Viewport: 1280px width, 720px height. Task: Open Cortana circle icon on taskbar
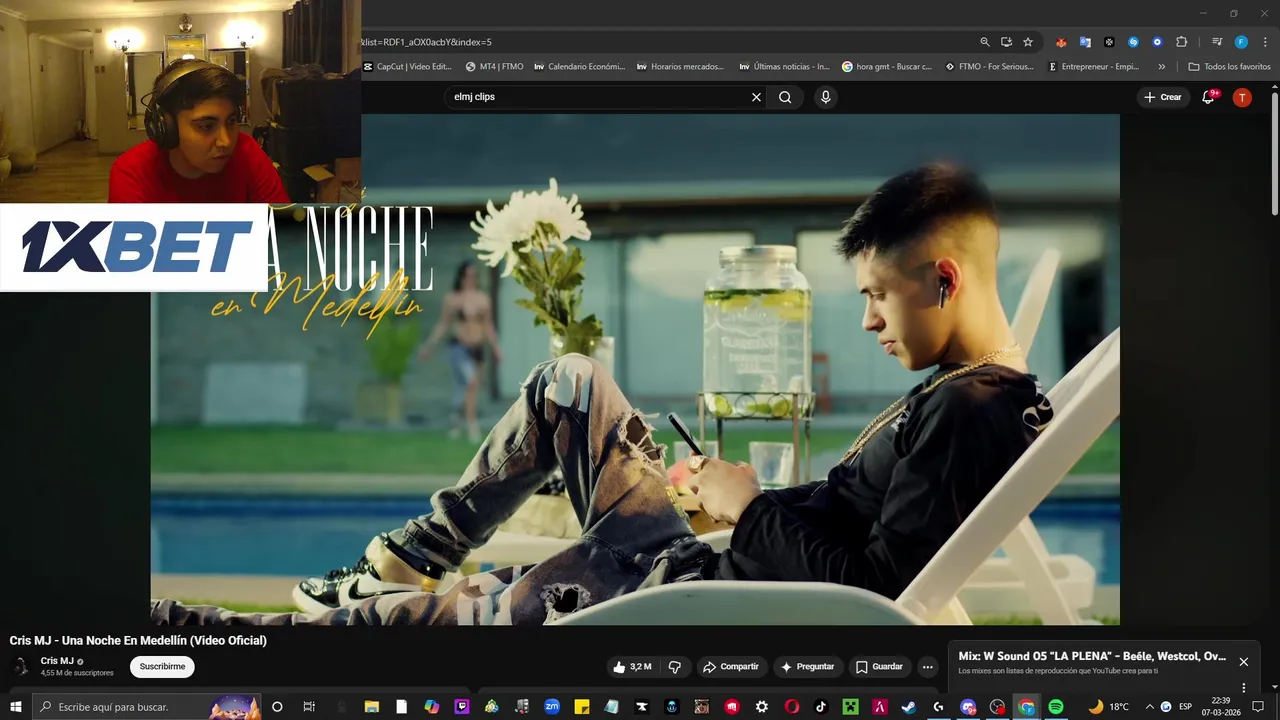point(277,707)
